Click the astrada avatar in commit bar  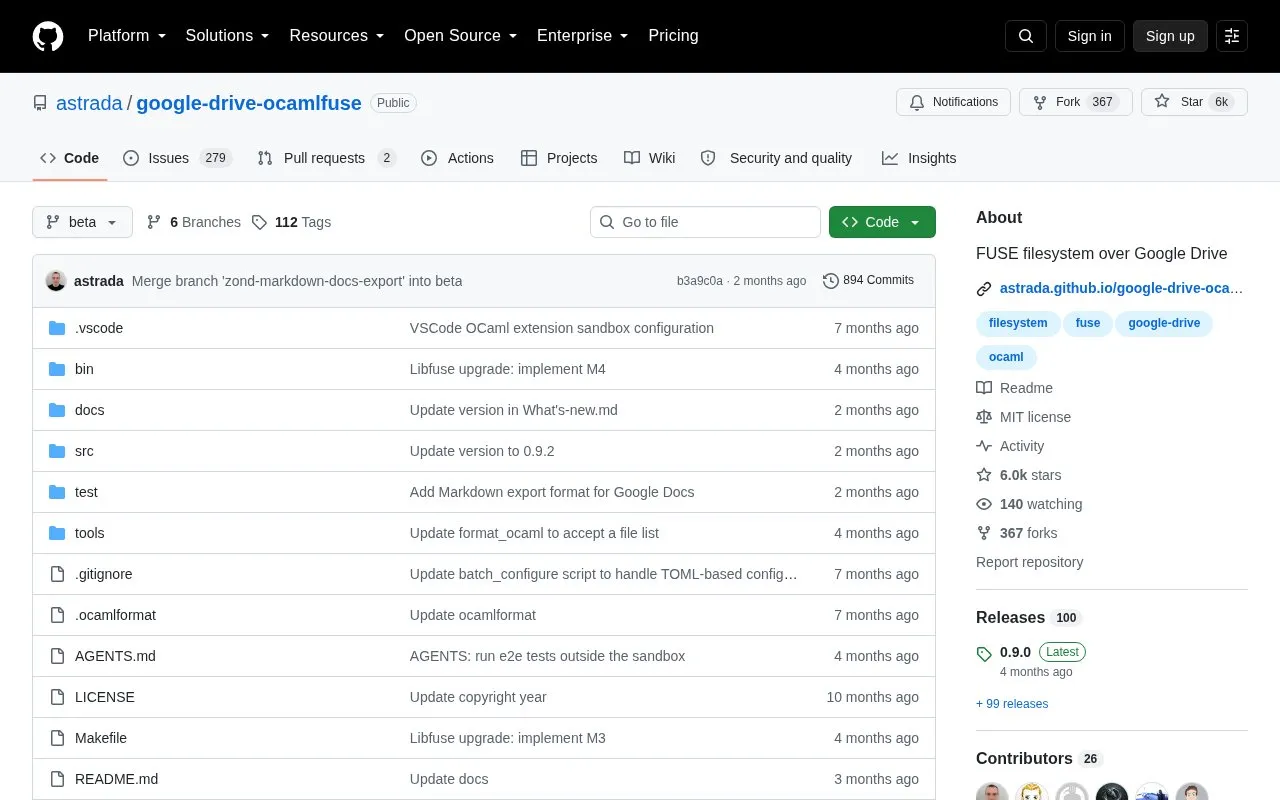pos(56,281)
